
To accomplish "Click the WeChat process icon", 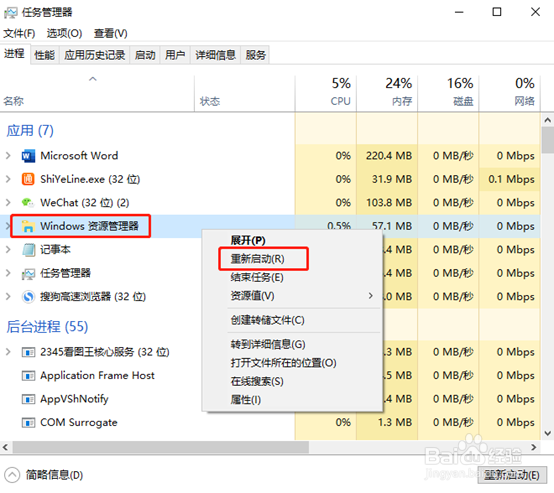I will pos(28,203).
